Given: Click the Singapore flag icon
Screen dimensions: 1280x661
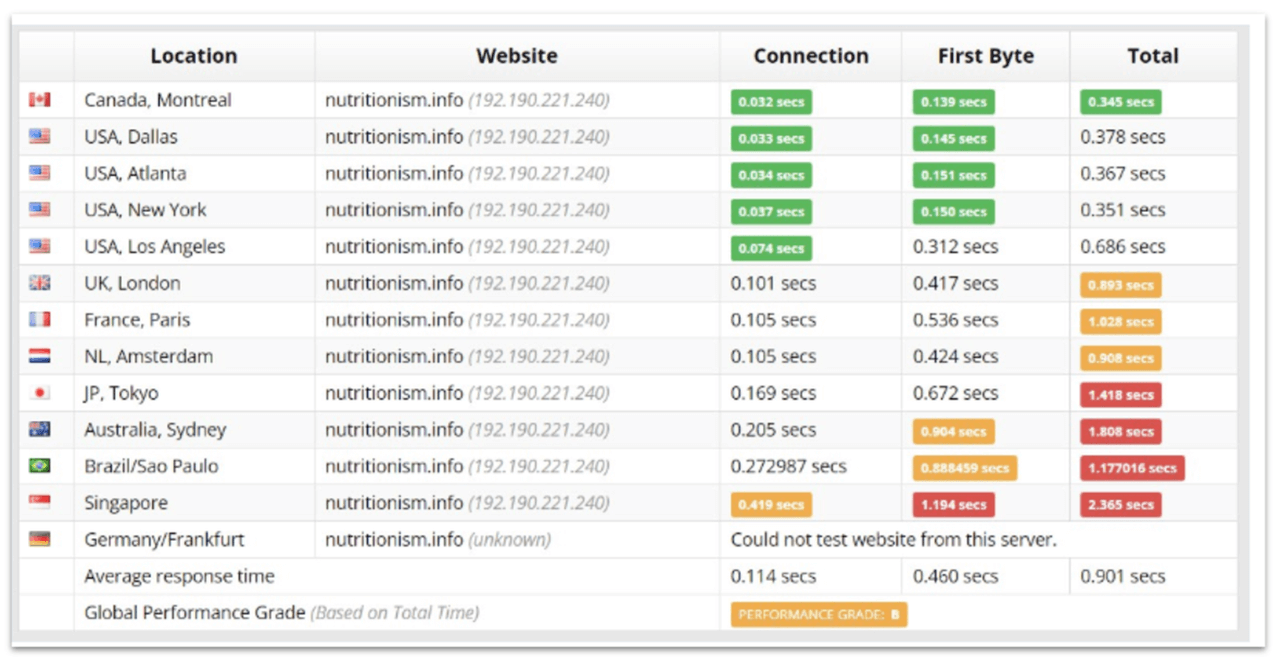Looking at the screenshot, I should click(x=40, y=503).
